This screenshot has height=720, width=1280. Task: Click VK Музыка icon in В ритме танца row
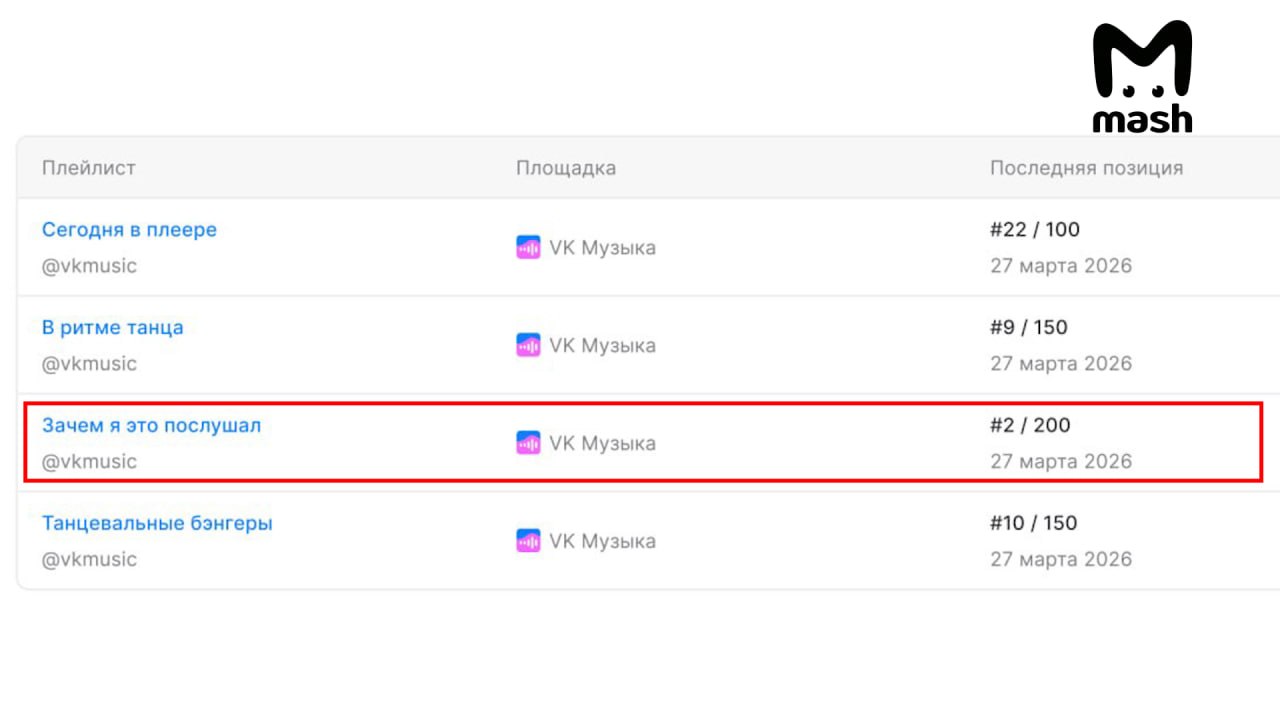pos(528,346)
